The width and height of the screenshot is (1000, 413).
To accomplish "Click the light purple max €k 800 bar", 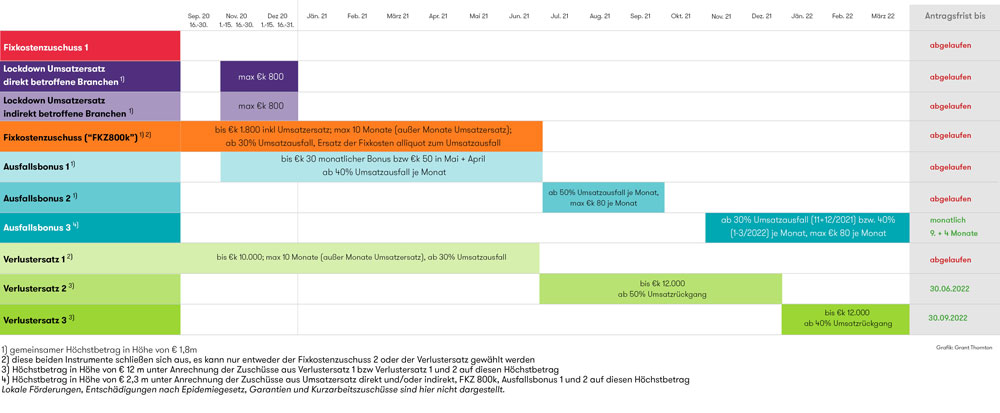I will 259,106.
